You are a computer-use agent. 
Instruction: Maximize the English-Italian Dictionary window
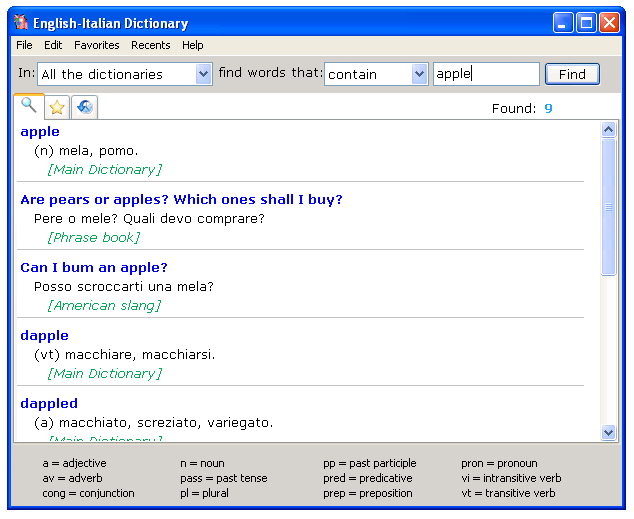click(x=586, y=22)
